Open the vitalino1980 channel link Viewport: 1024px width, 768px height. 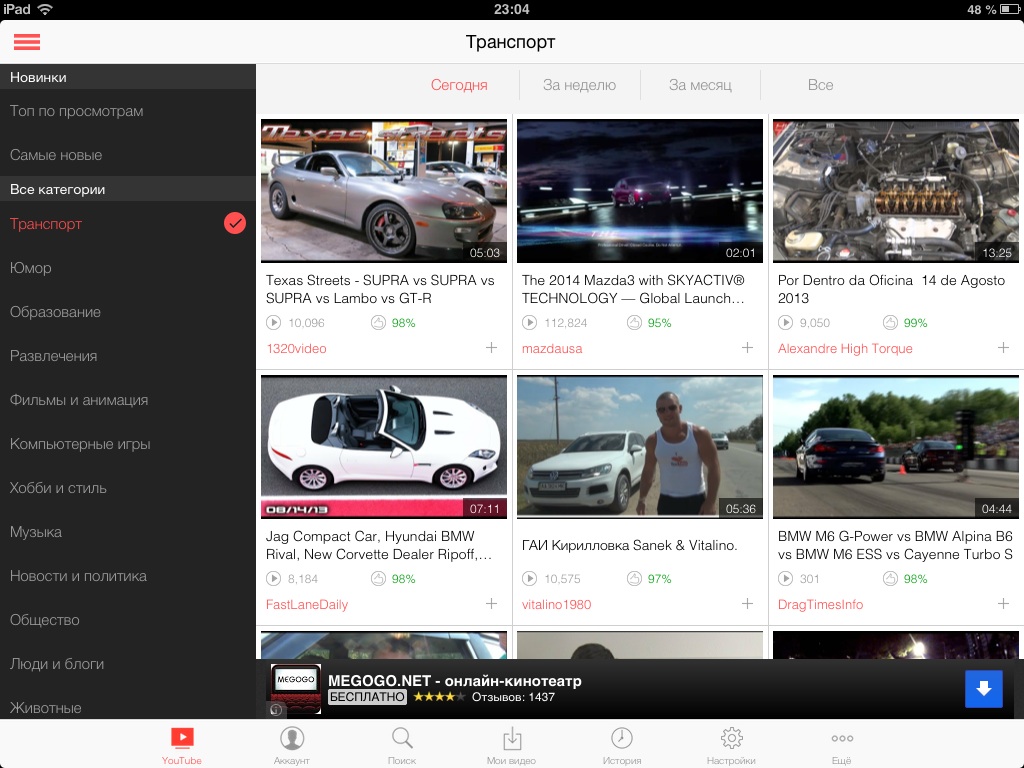(556, 604)
